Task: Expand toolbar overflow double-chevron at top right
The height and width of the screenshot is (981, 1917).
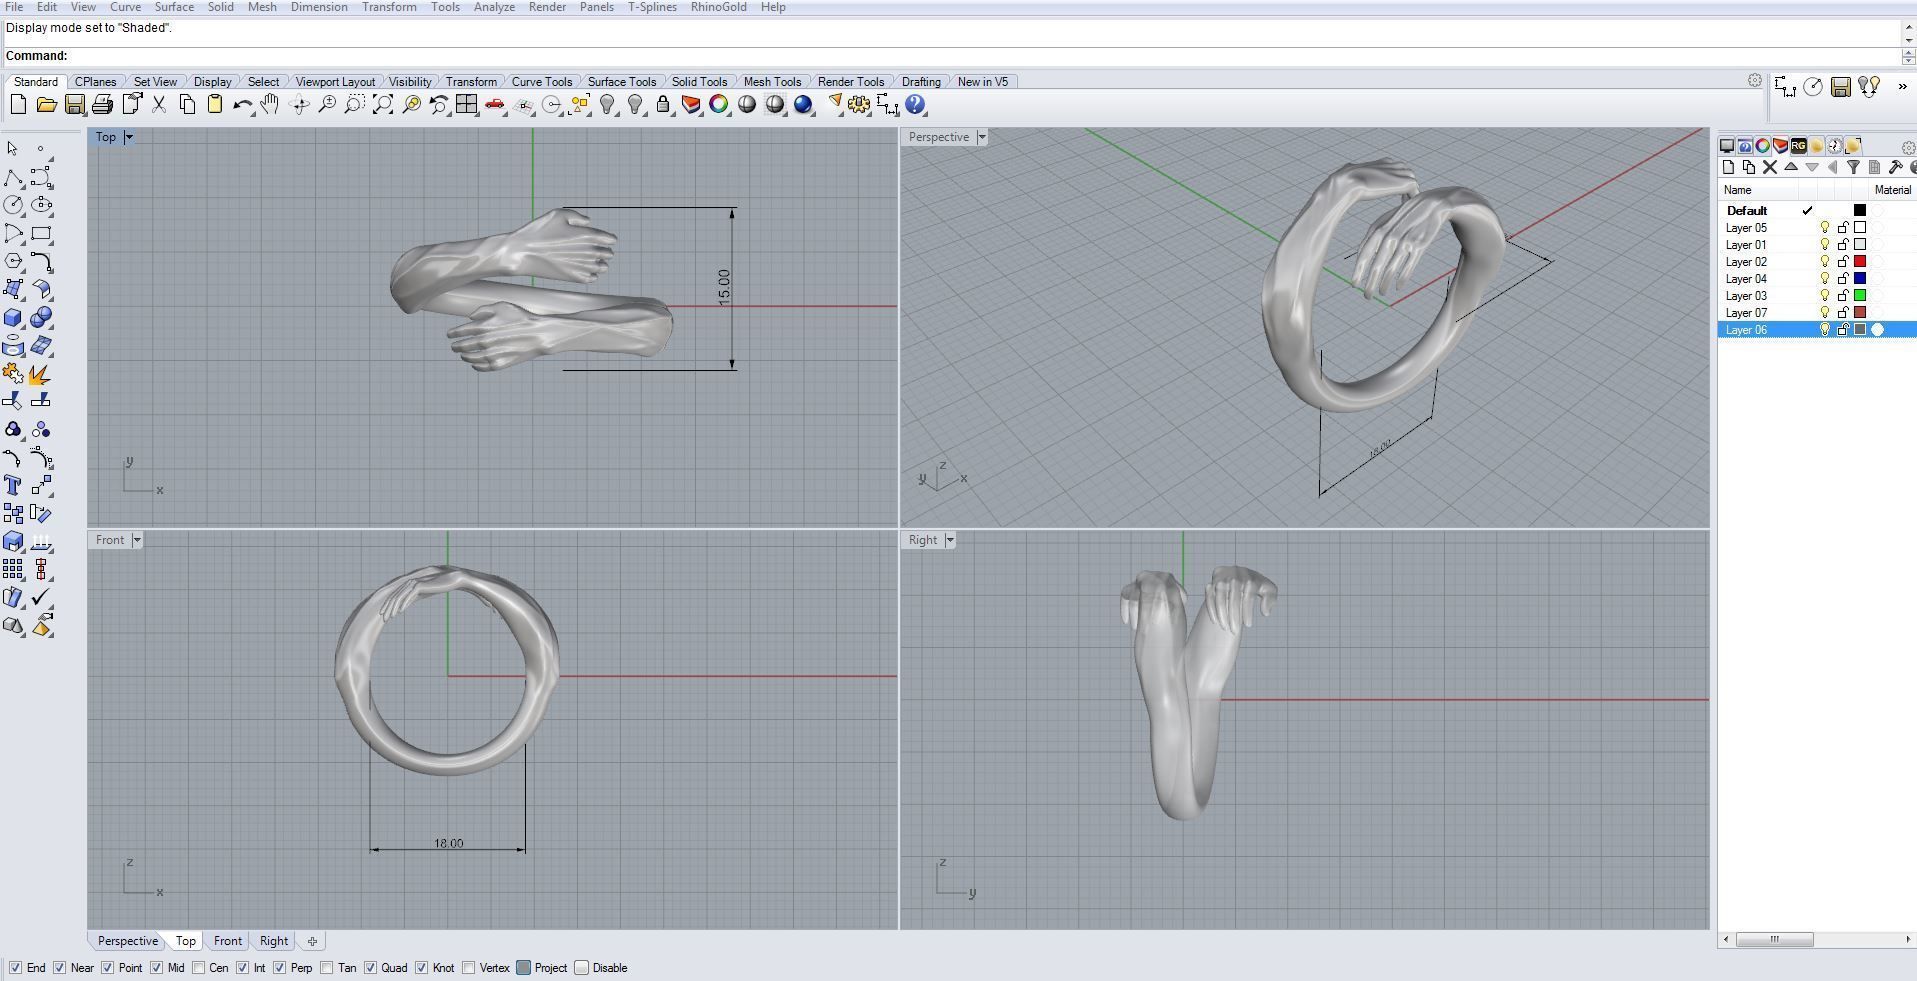Action: 1902,87
